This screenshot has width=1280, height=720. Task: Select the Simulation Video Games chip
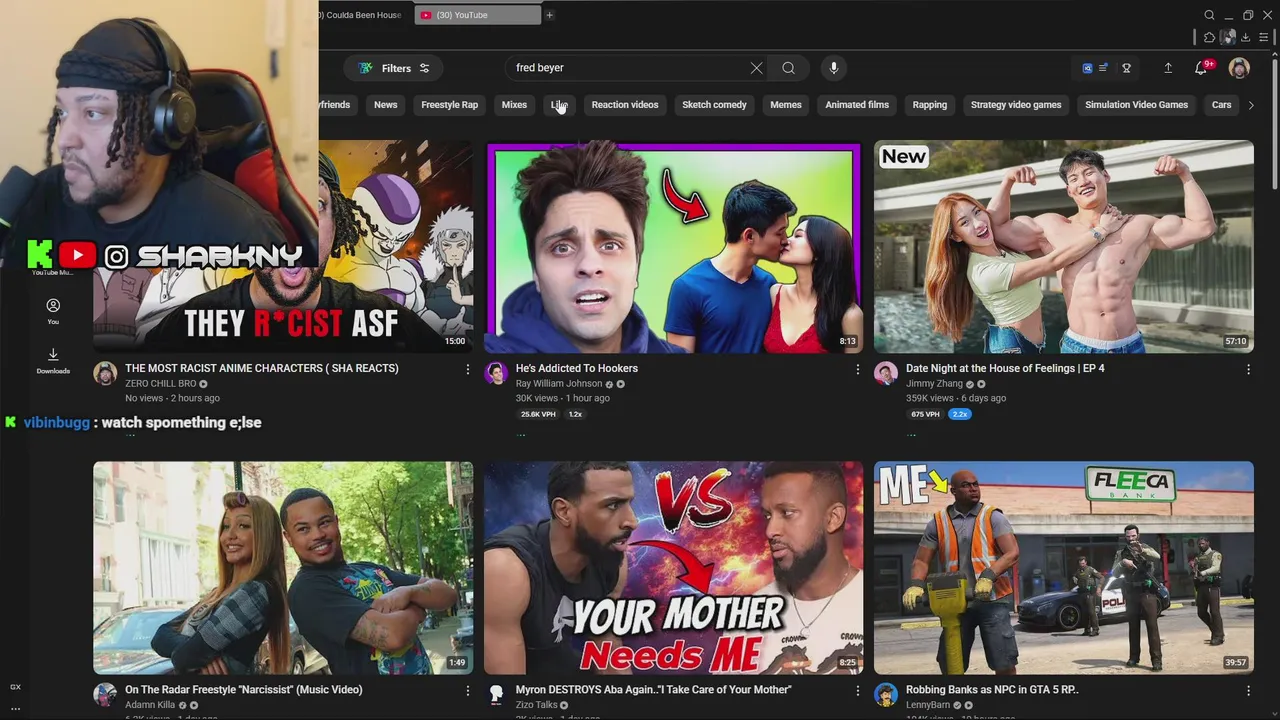pyautogui.click(x=1136, y=105)
